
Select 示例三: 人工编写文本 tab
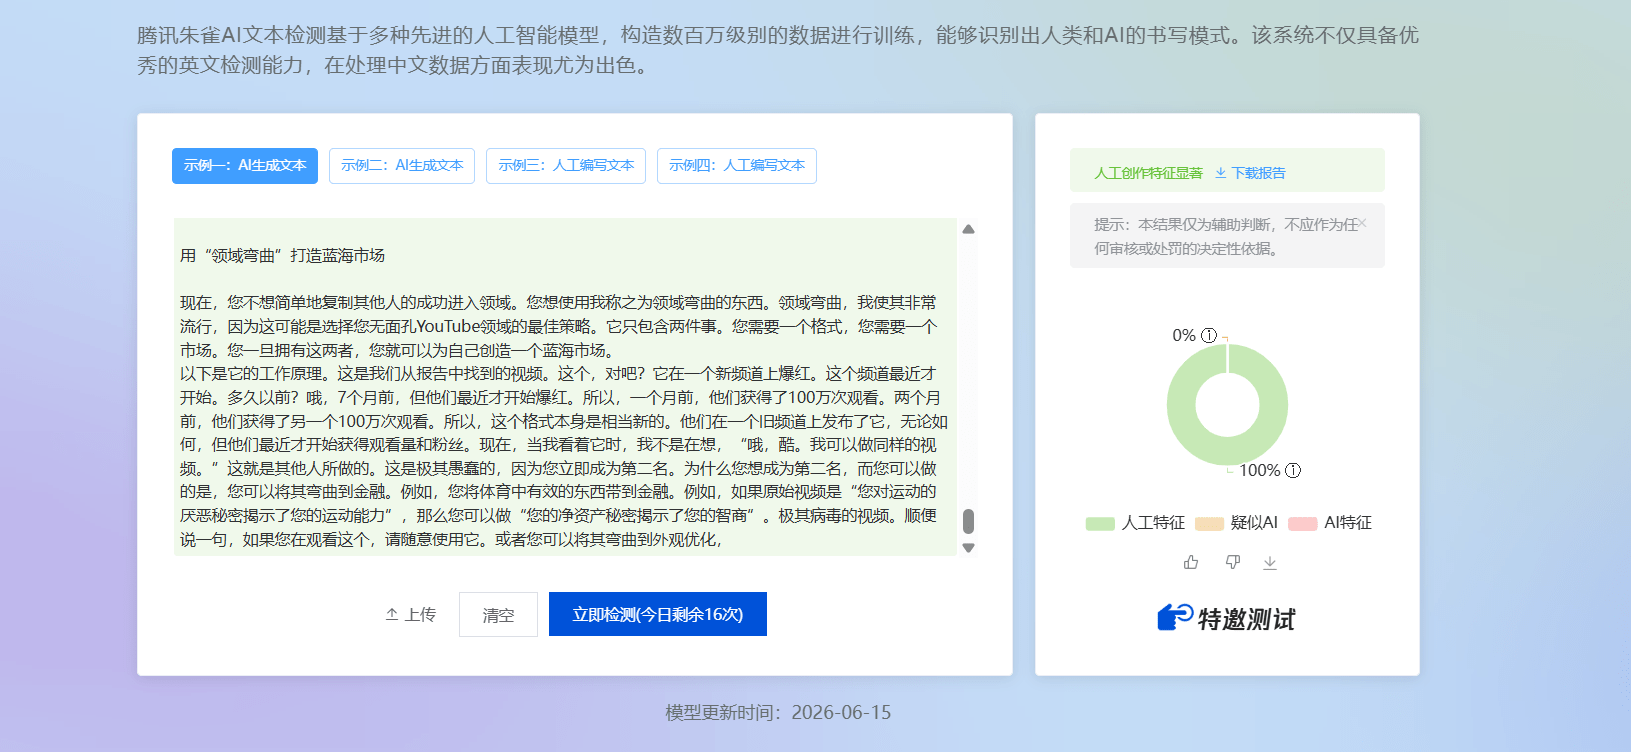566,166
